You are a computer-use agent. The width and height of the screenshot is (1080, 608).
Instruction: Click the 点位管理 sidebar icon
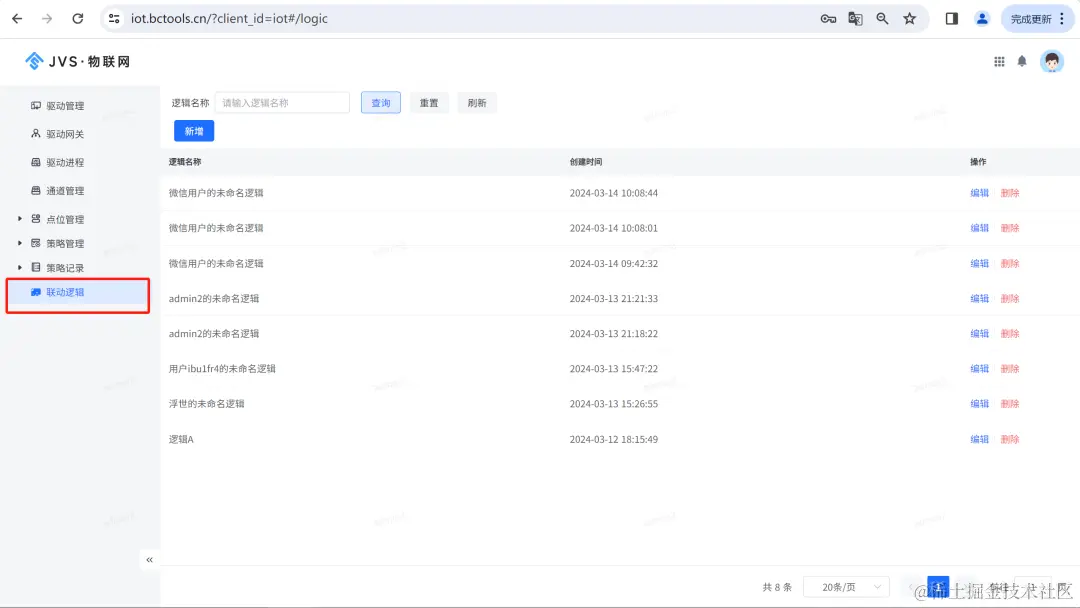(36, 218)
